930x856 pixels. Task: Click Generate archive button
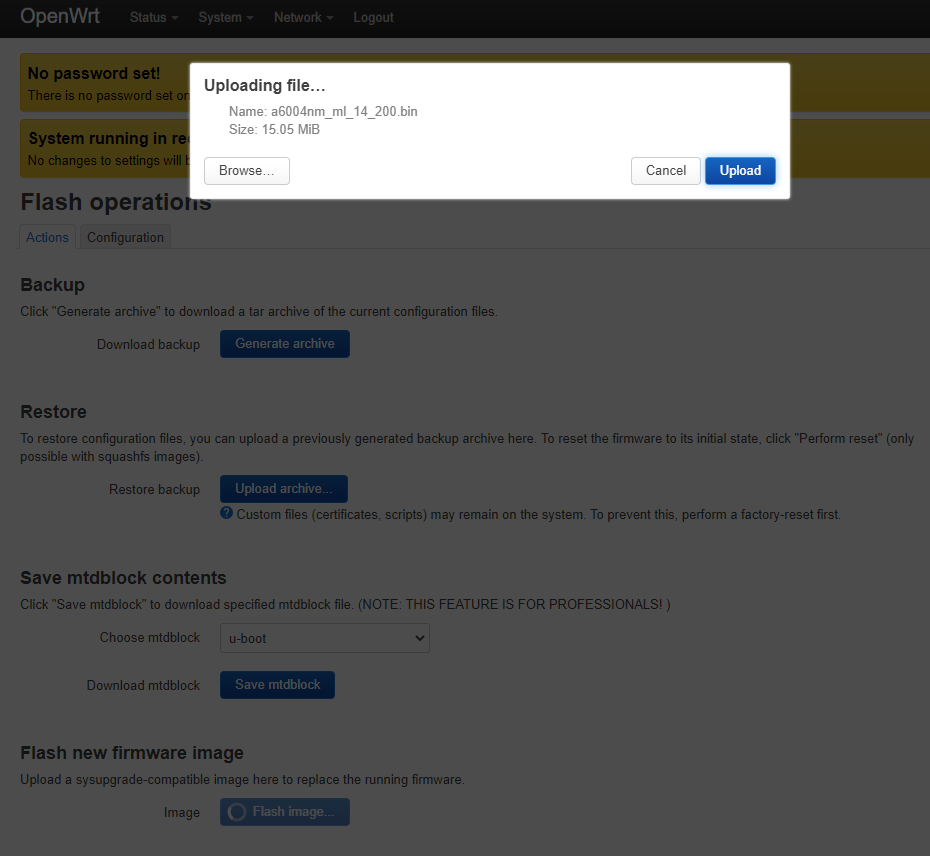[x=285, y=344]
